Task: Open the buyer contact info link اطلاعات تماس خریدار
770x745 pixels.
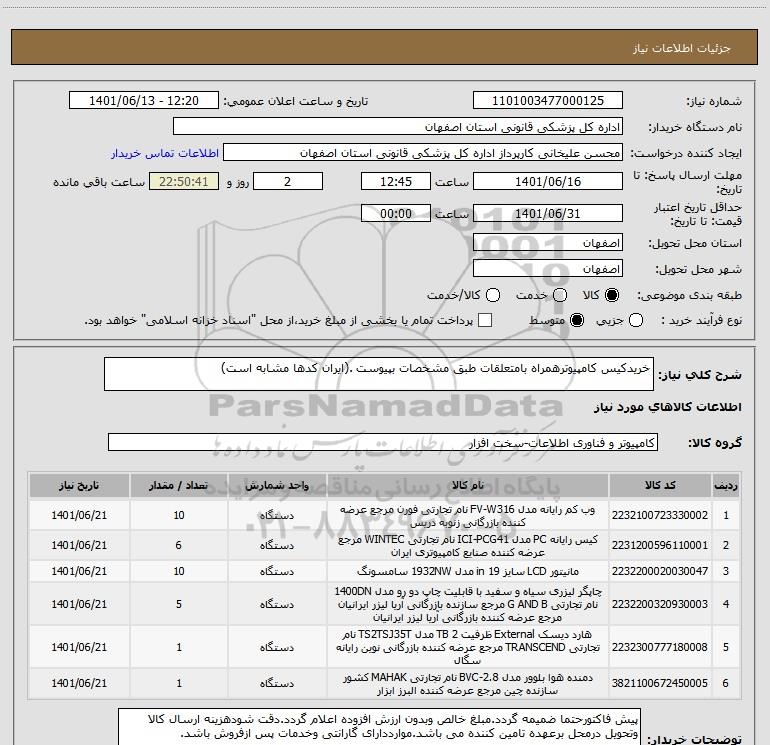Action: [165, 153]
